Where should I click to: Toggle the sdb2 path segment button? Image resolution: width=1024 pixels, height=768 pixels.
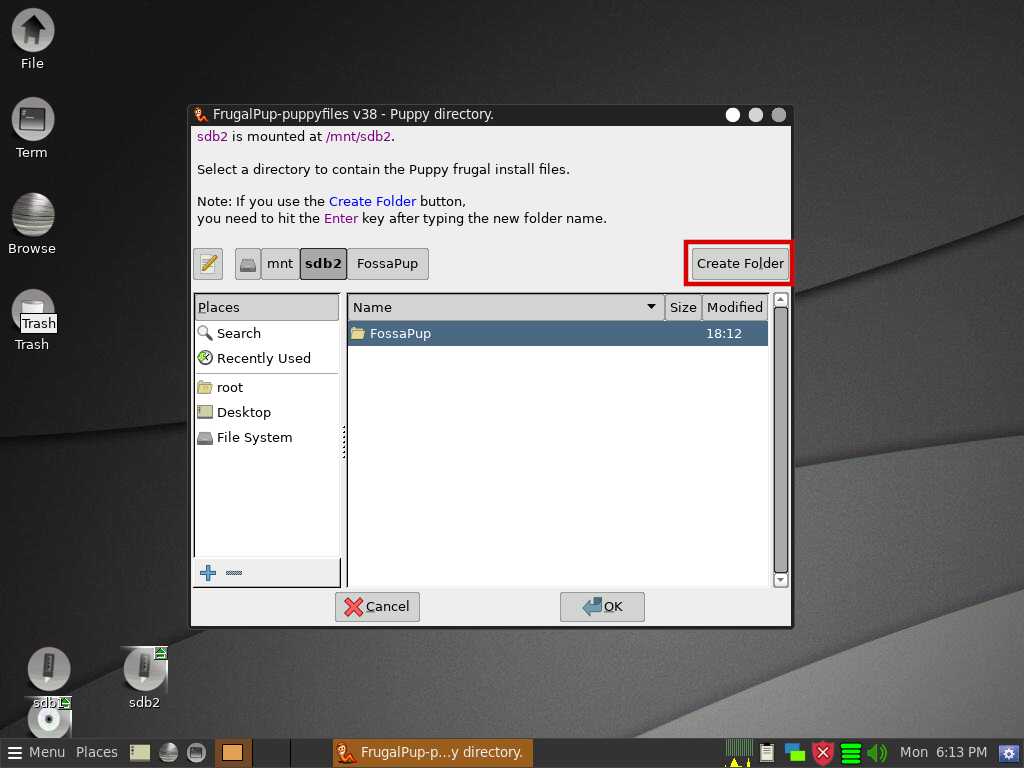[323, 264]
